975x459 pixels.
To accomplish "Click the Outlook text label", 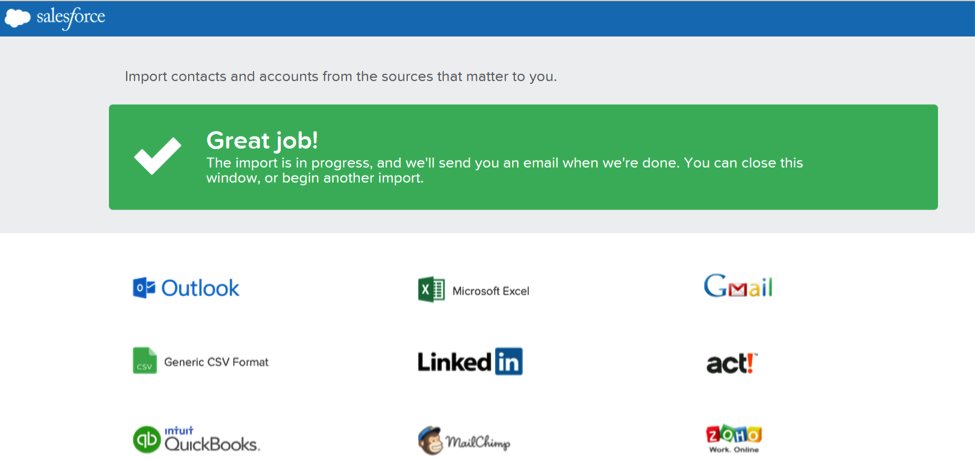I will pyautogui.click(x=200, y=288).
